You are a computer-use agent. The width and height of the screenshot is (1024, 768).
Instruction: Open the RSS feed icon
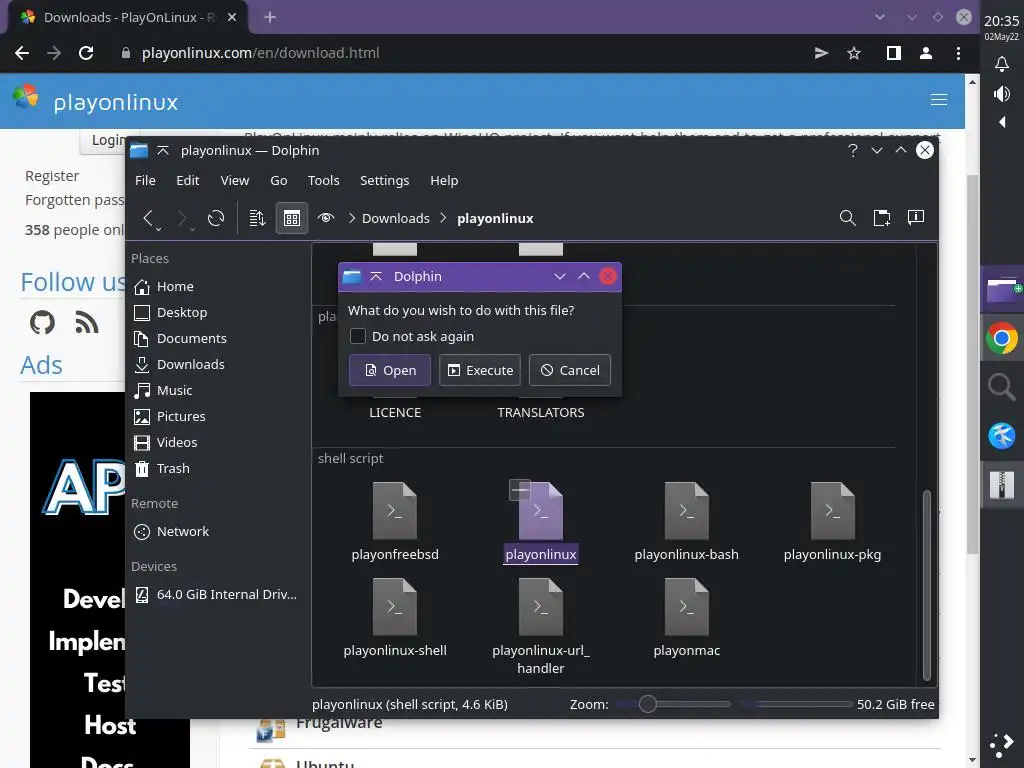coord(86,322)
